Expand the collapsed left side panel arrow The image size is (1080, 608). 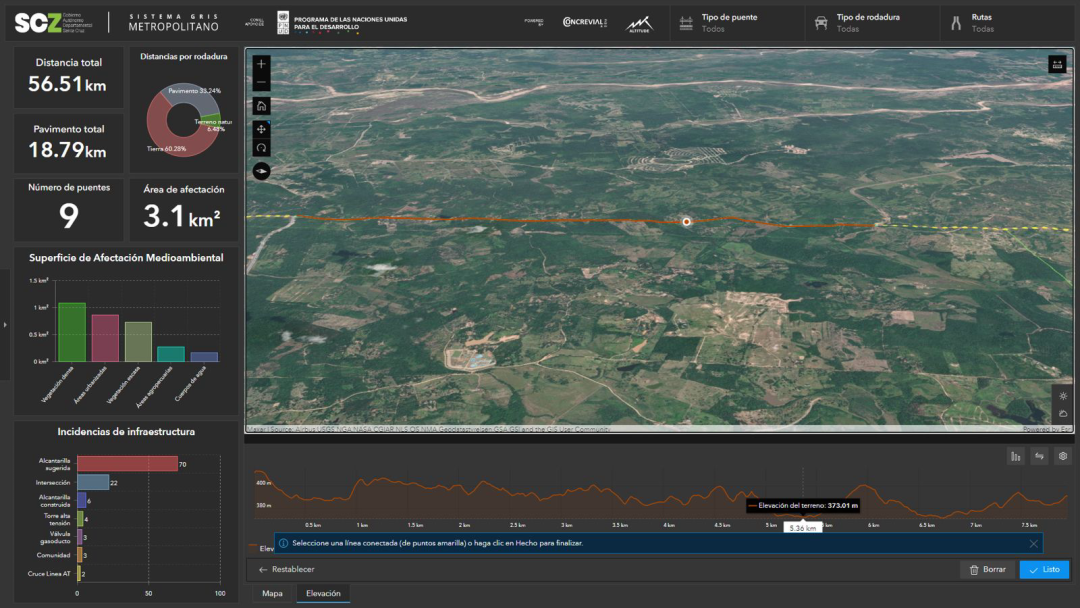(5, 324)
